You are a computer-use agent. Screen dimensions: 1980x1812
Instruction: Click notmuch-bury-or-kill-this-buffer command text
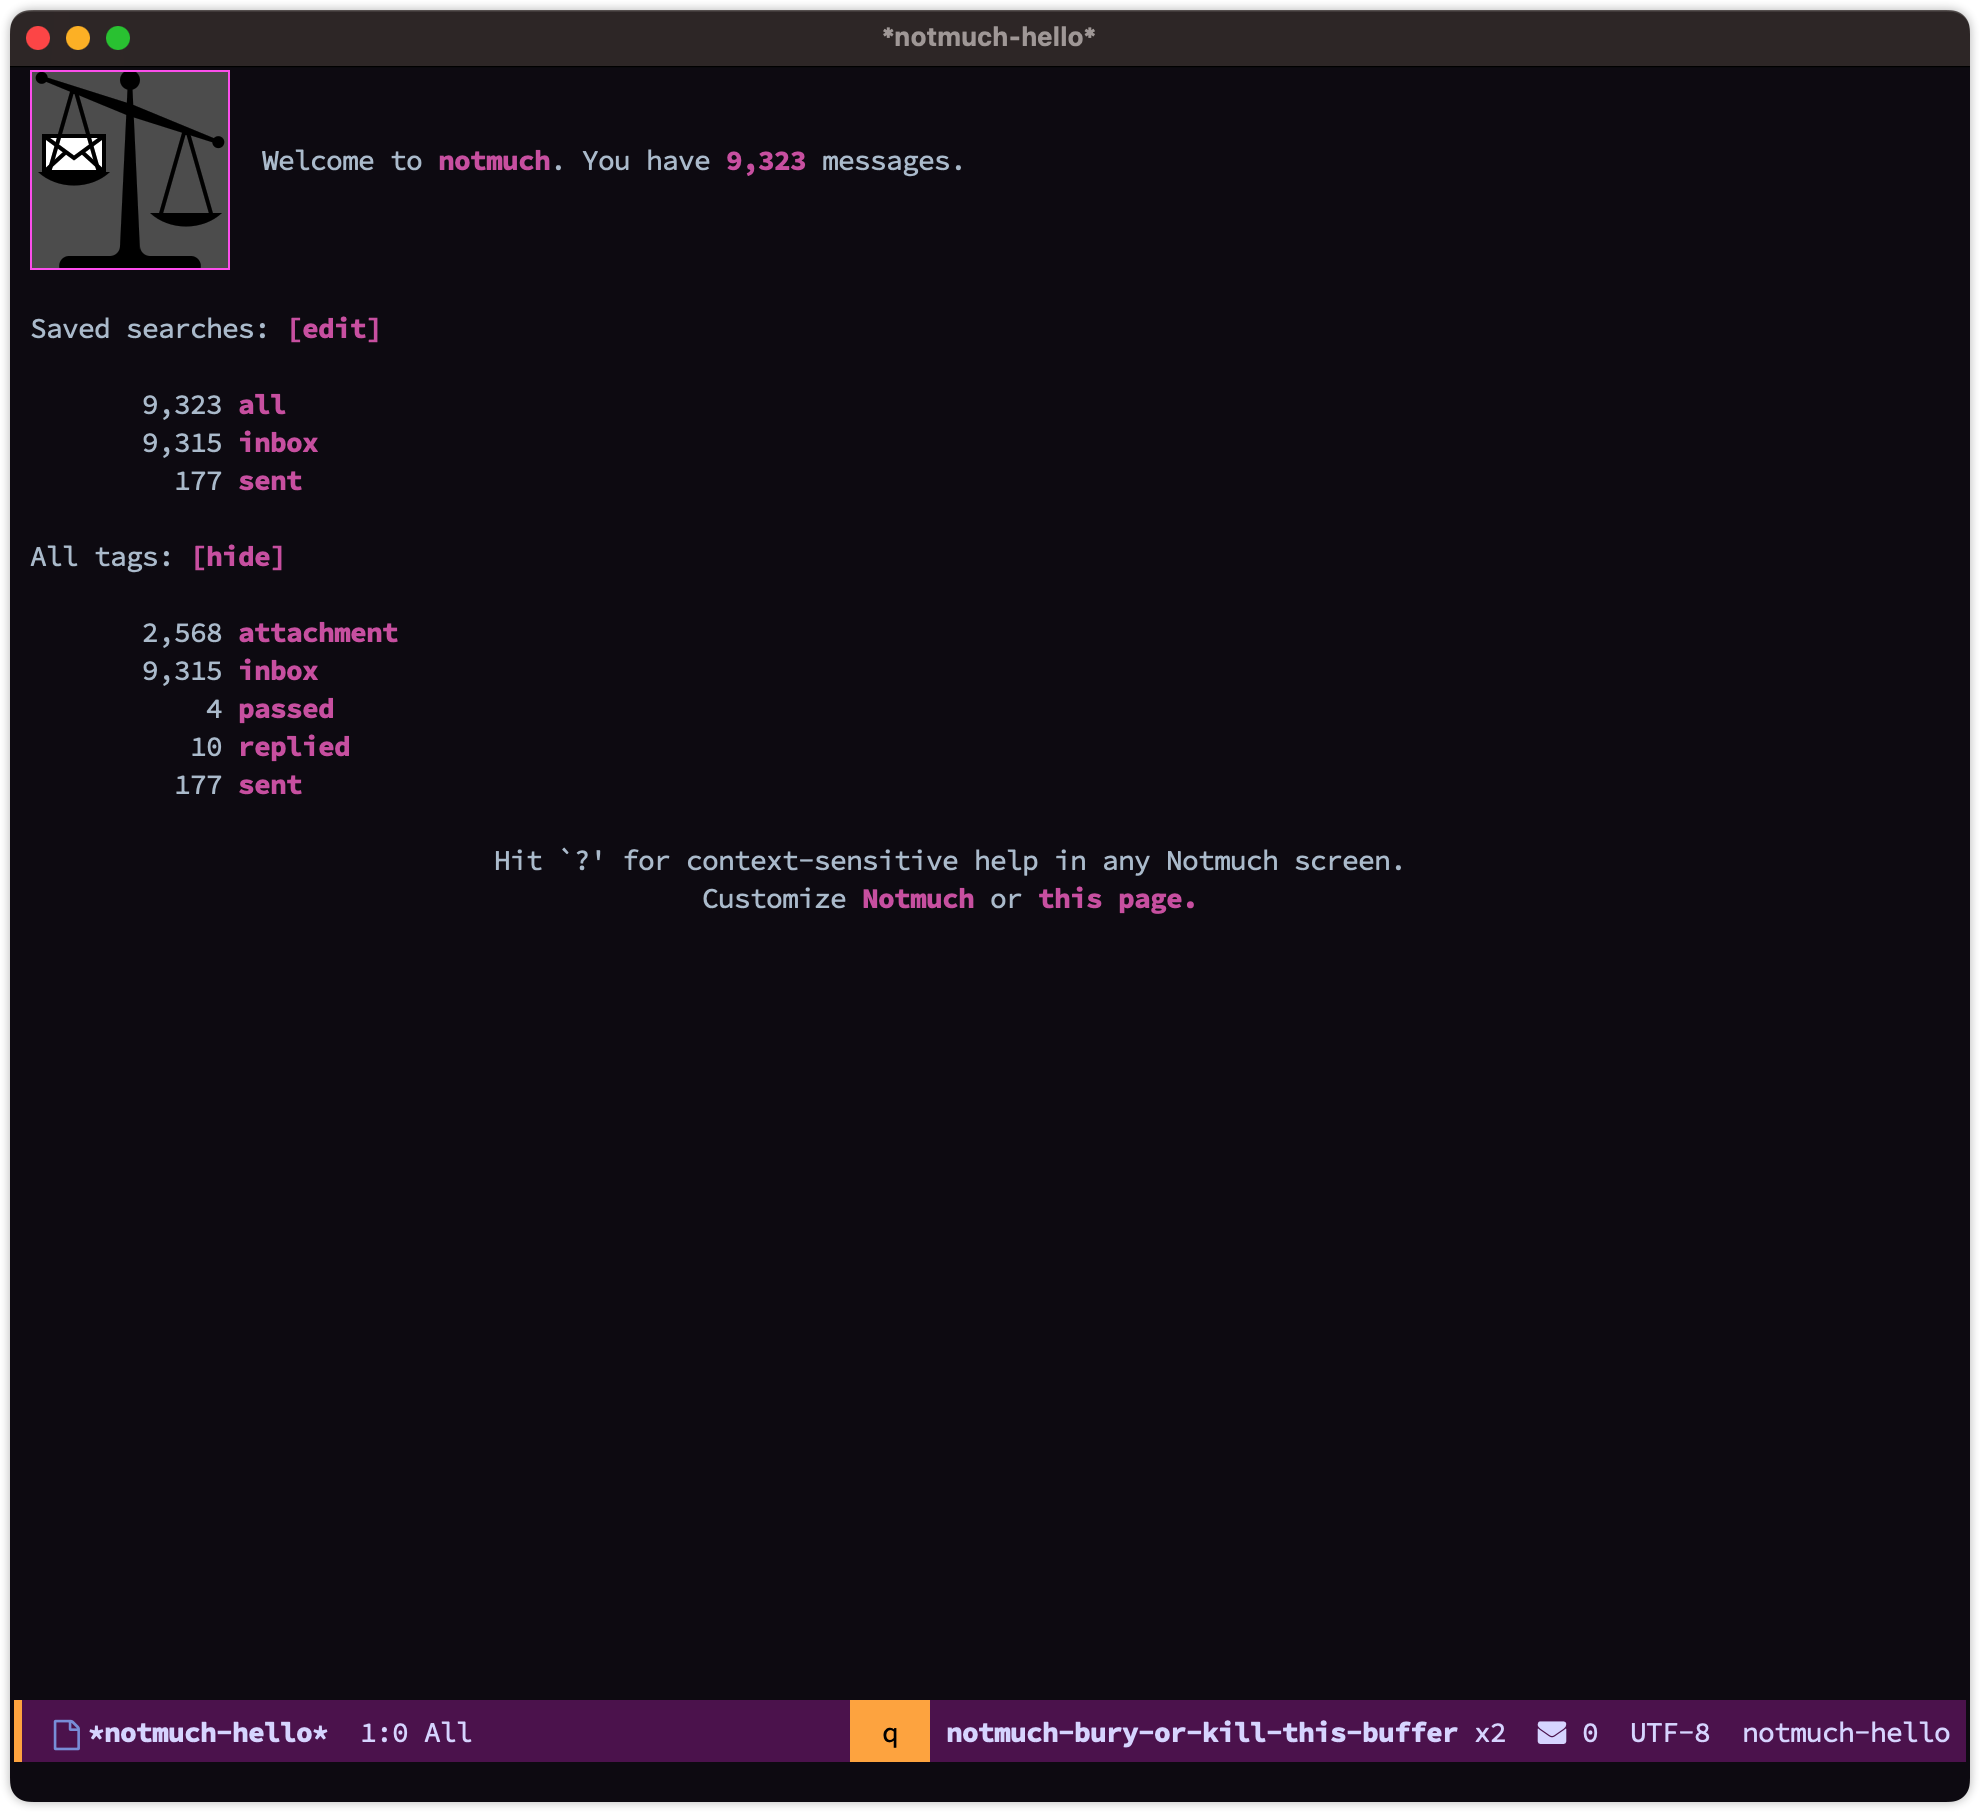coord(1201,1733)
